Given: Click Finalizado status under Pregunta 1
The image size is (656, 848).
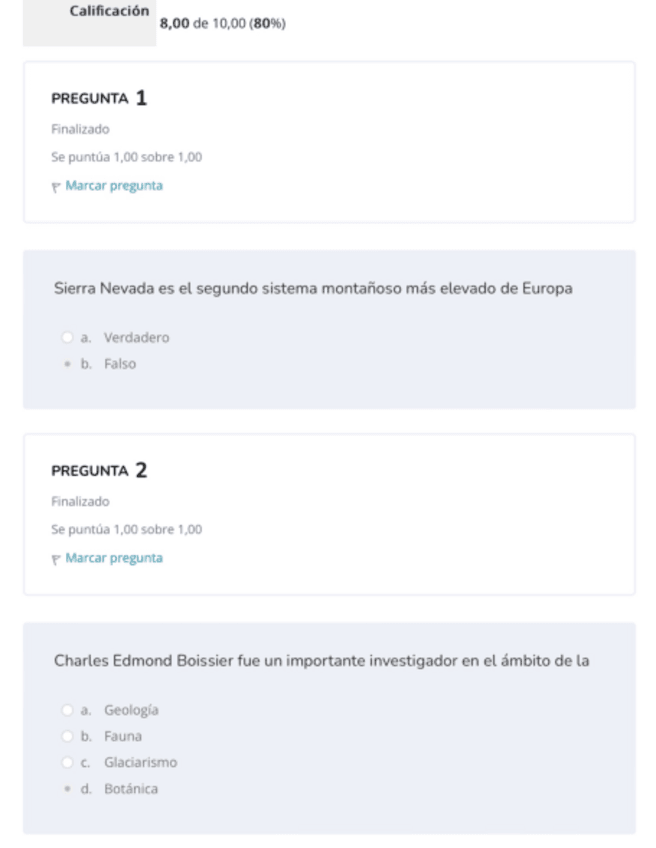Looking at the screenshot, I should pyautogui.click(x=80, y=129).
